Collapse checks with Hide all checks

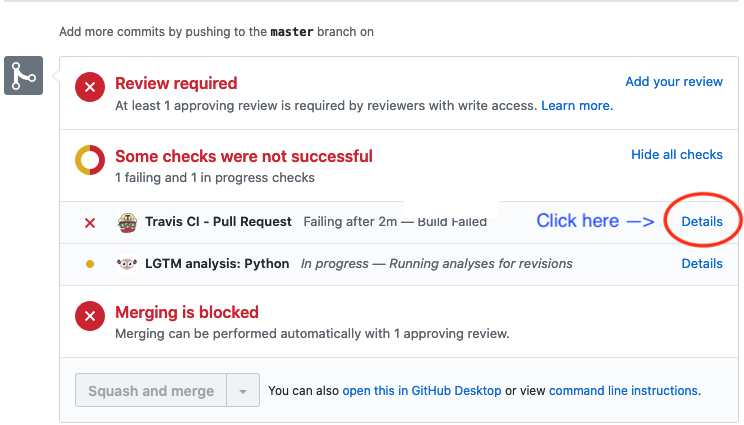click(x=676, y=155)
